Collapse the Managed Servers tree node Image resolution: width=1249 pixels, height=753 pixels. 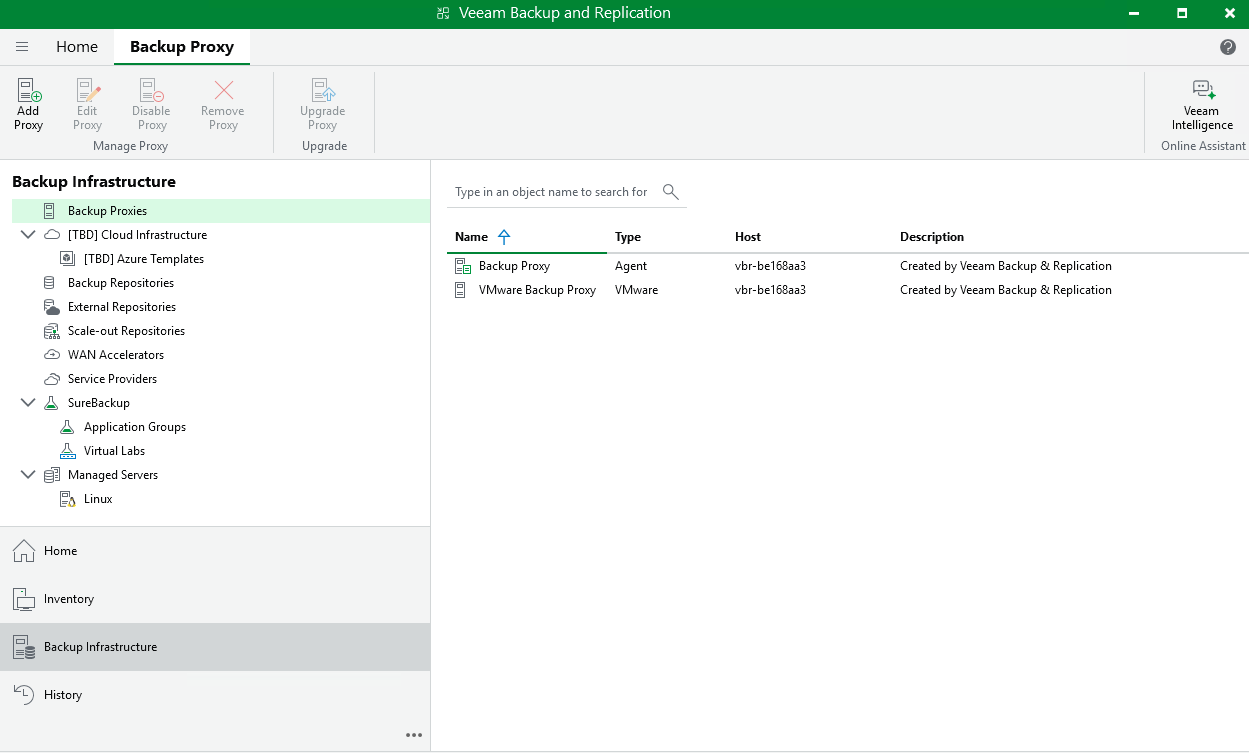pos(28,475)
